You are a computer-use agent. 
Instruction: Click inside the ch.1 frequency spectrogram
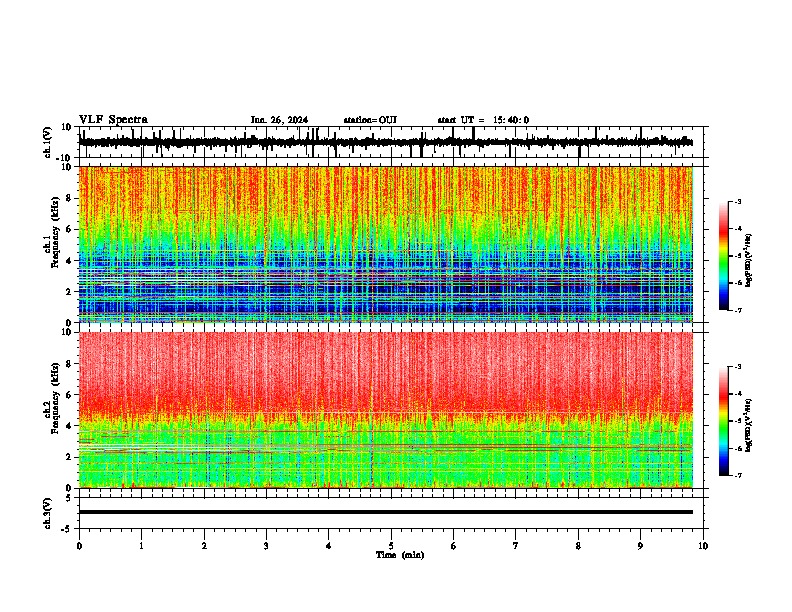click(386, 244)
